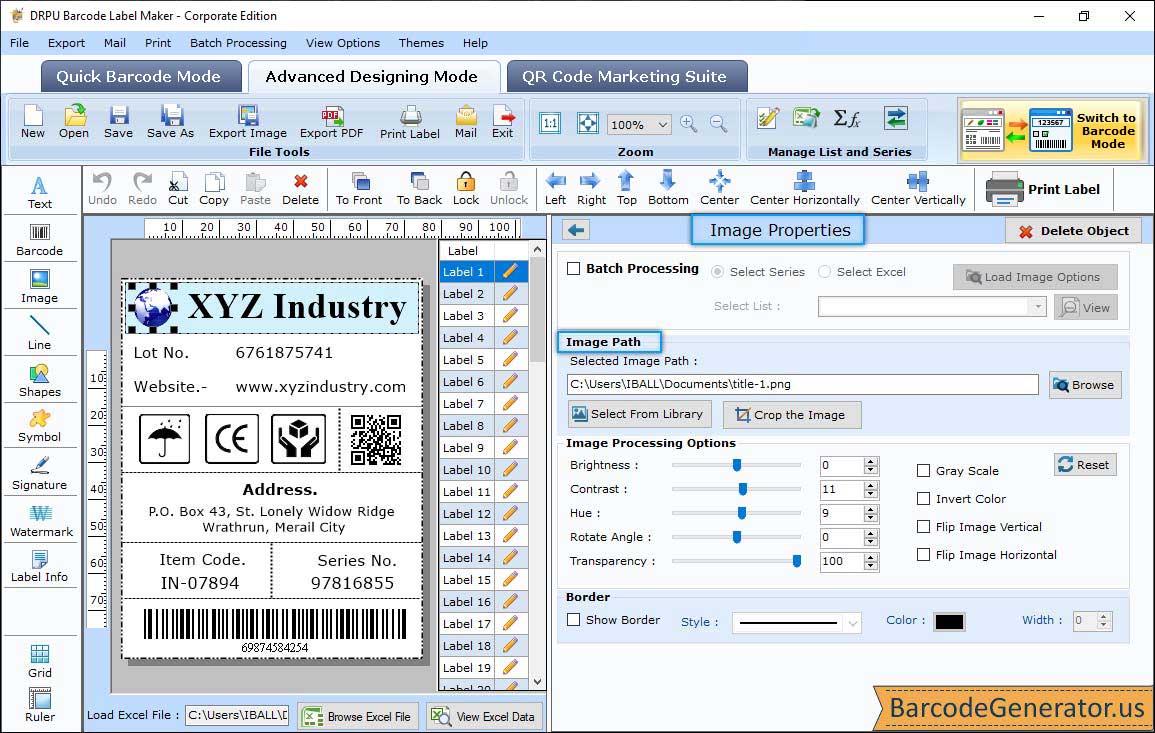This screenshot has height=733, width=1155.
Task: Click Center Horizontally alignment
Action: pyautogui.click(x=804, y=189)
